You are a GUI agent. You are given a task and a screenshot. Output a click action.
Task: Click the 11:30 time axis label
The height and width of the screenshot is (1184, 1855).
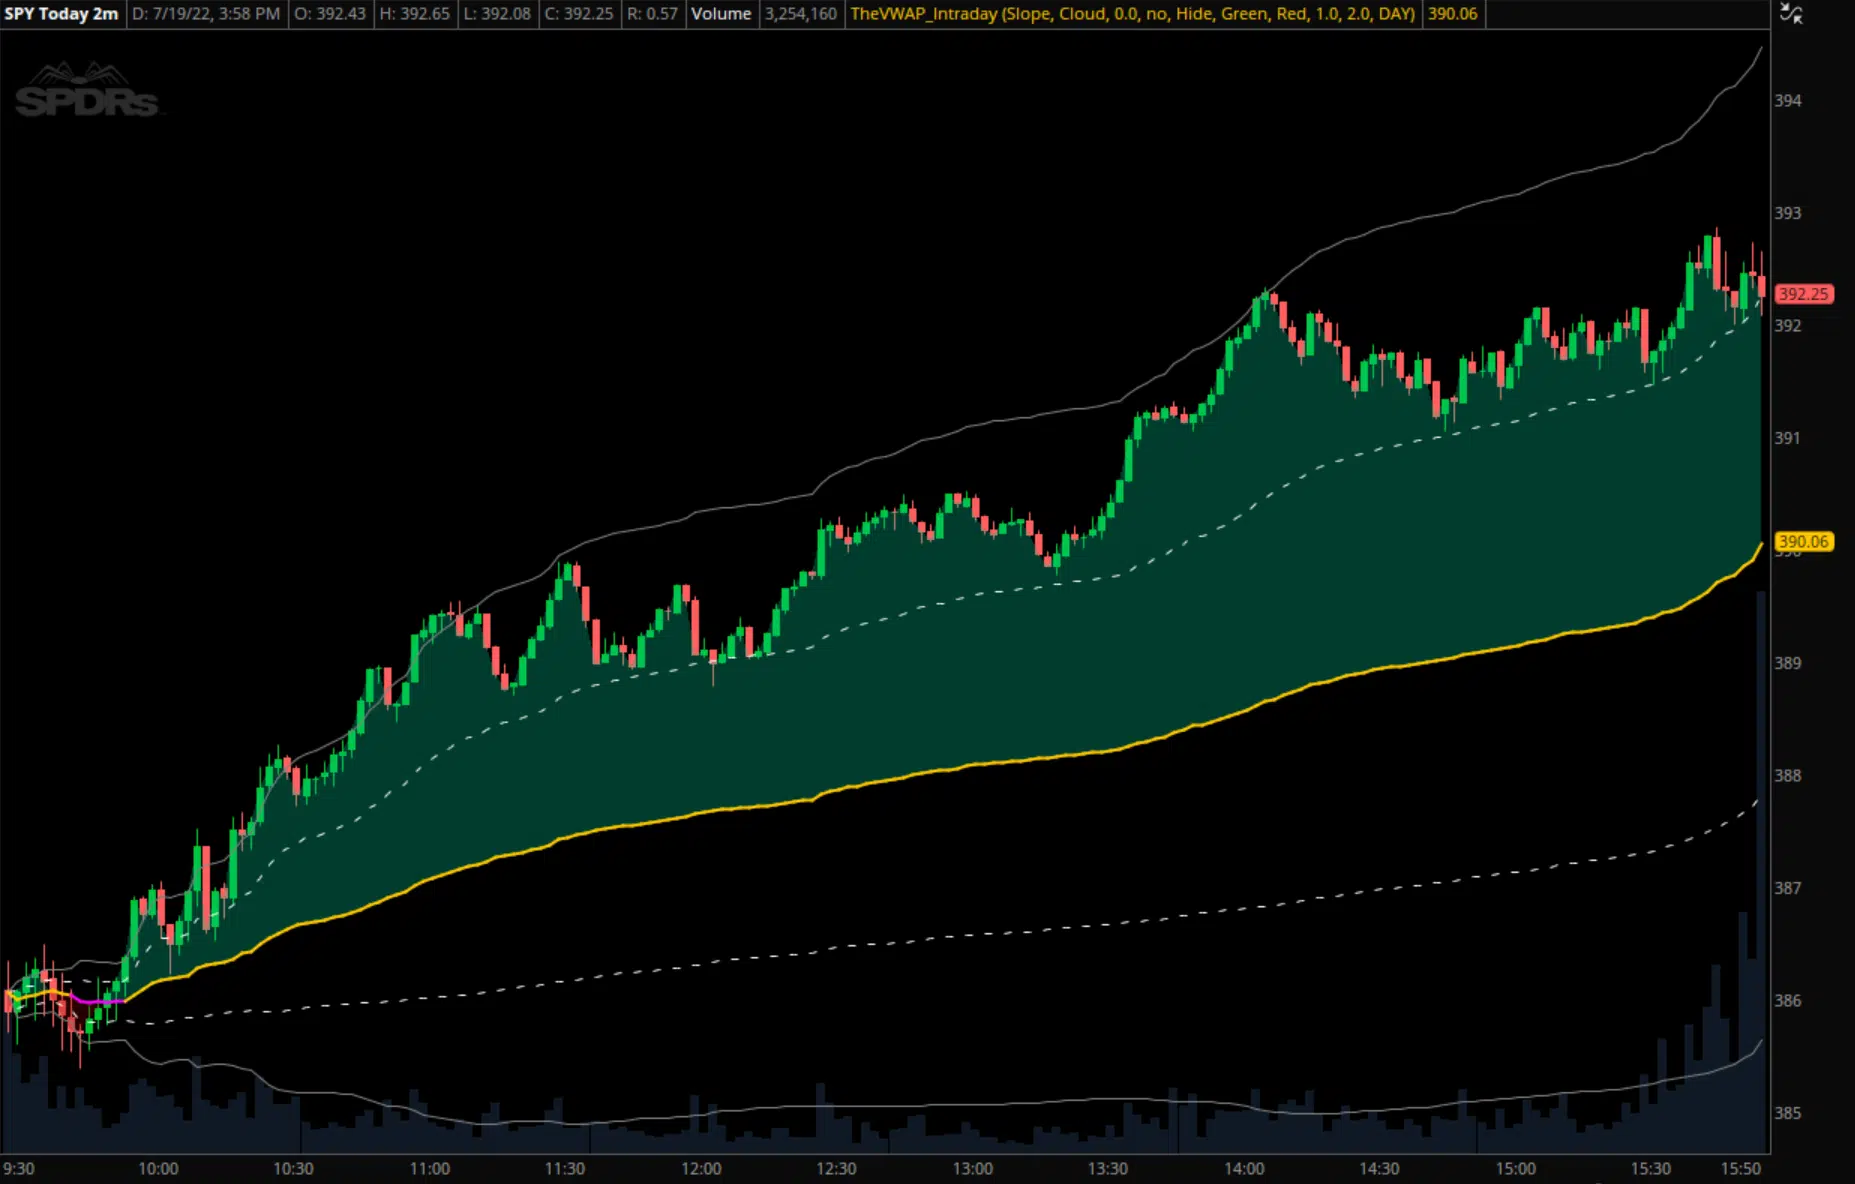point(565,1168)
